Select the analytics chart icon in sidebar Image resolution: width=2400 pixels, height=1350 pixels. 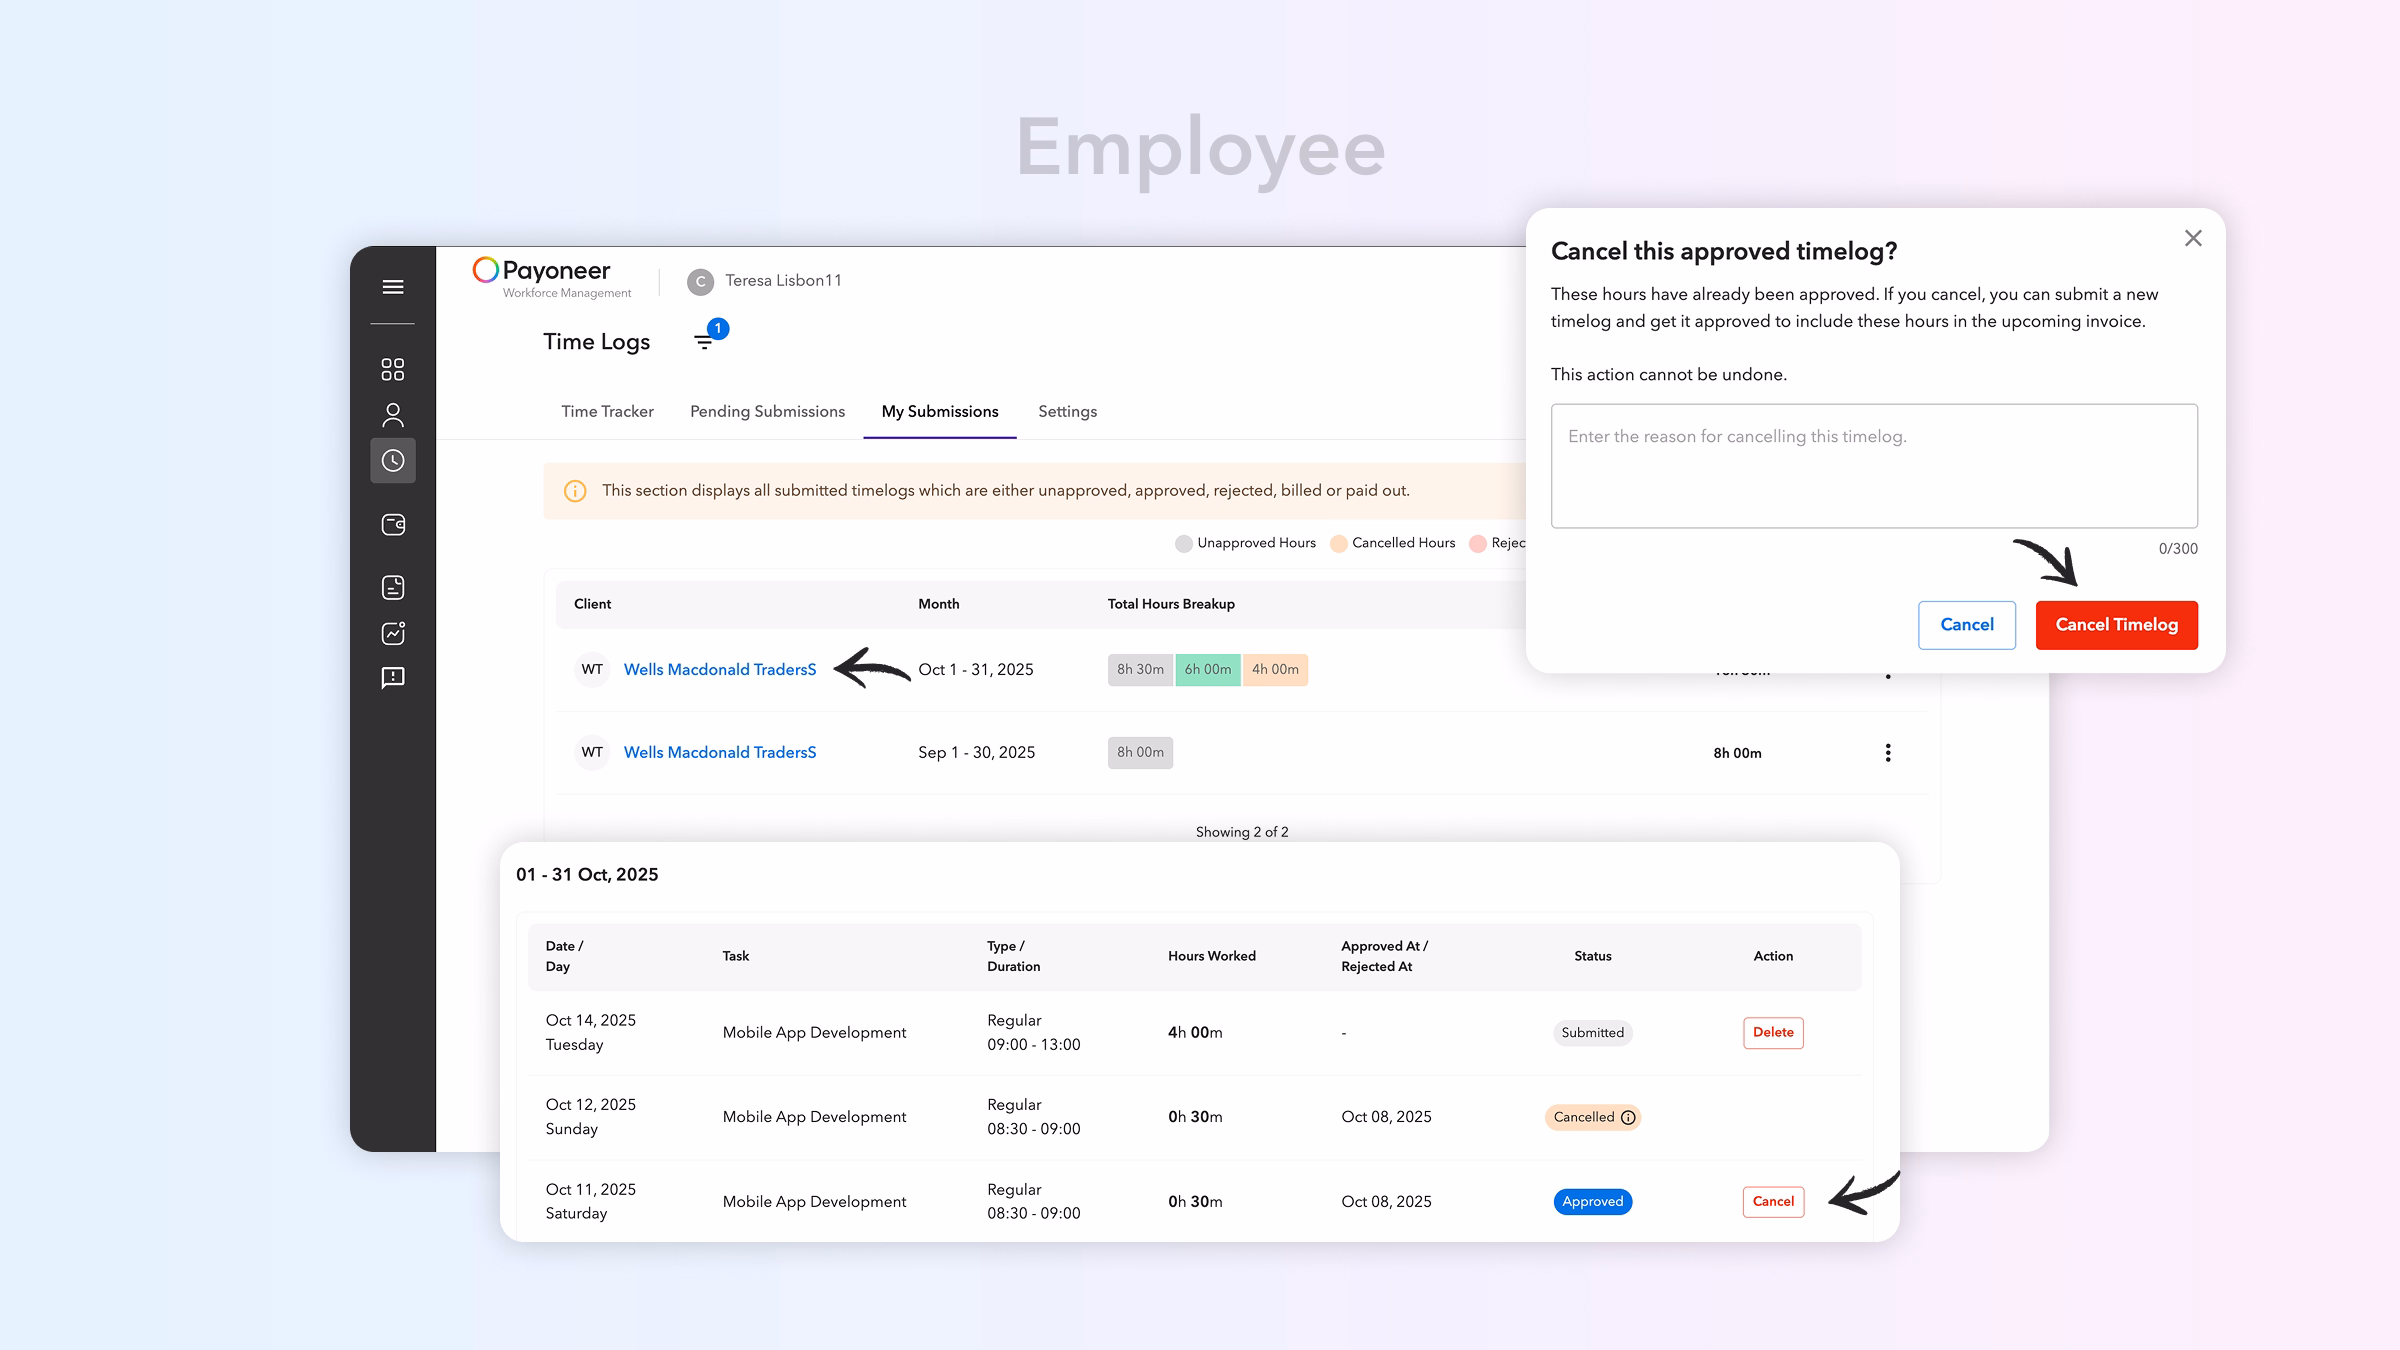coord(393,632)
